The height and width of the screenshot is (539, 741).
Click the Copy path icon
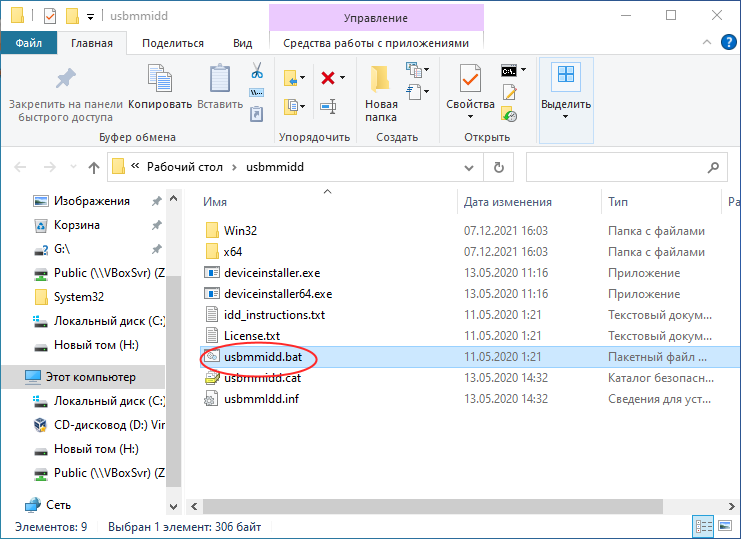pos(257,92)
